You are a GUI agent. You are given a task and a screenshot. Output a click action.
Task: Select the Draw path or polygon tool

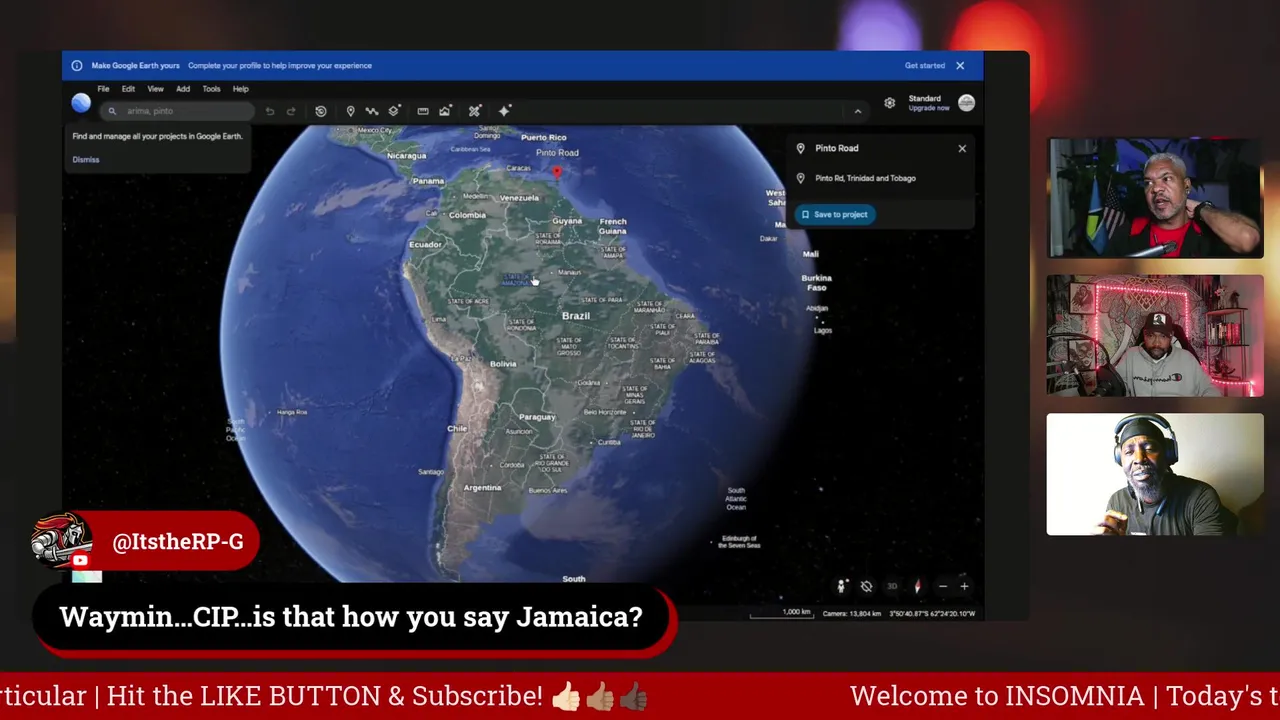[372, 111]
